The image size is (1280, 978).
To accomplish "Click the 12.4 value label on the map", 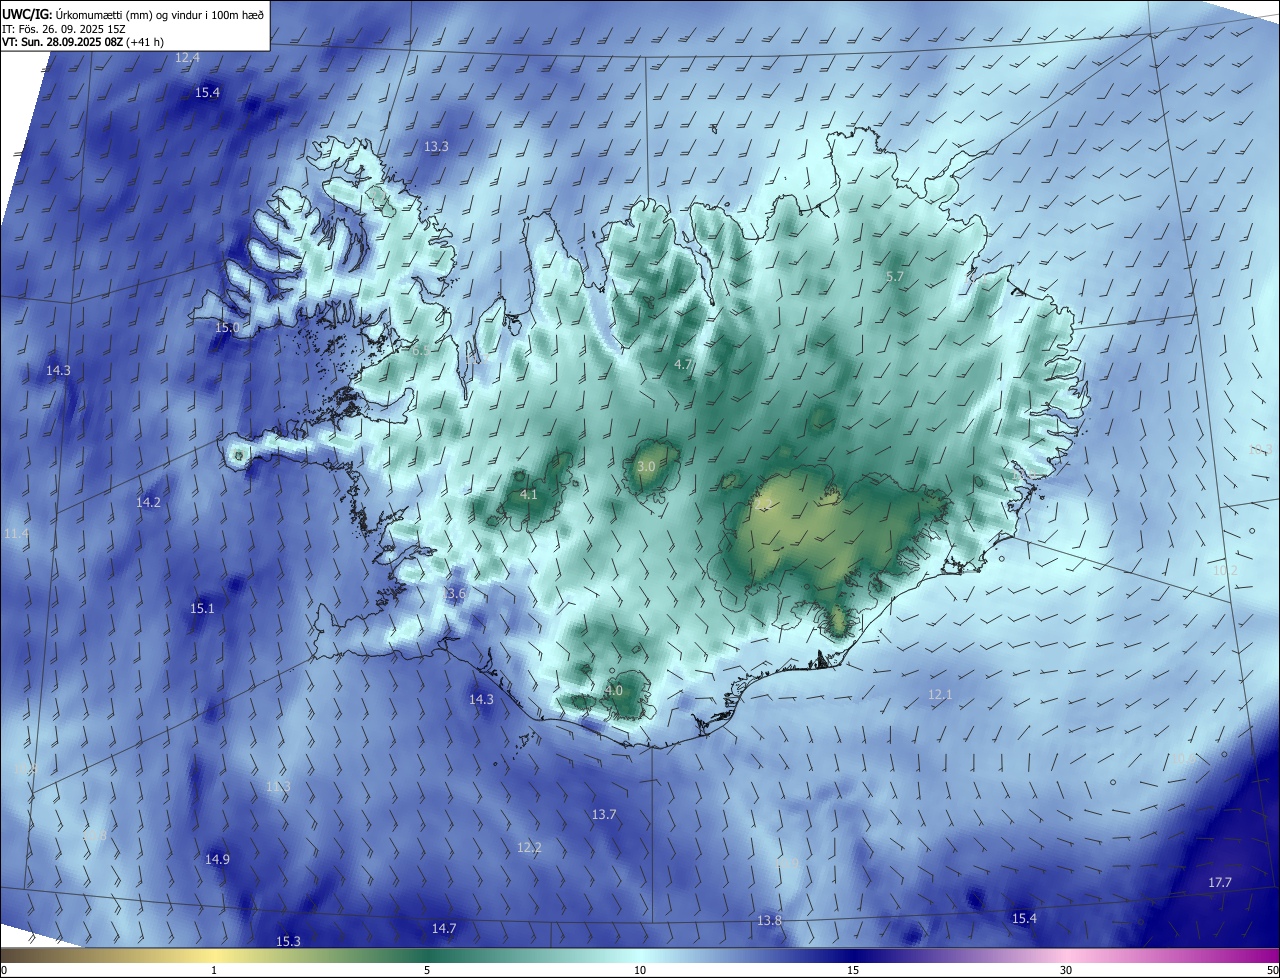I will click(x=187, y=58).
